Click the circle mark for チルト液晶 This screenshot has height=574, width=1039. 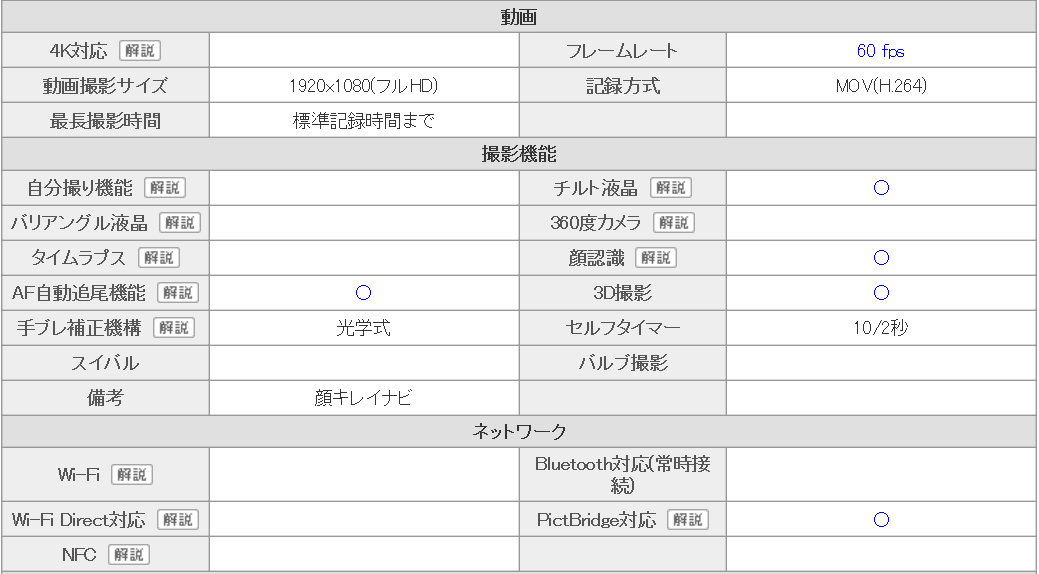[881, 188]
